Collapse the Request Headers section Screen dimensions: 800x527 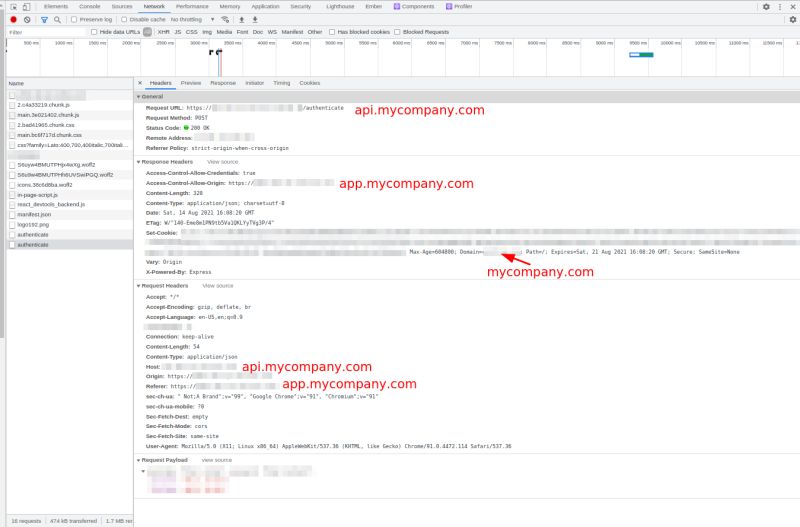pyautogui.click(x=138, y=286)
